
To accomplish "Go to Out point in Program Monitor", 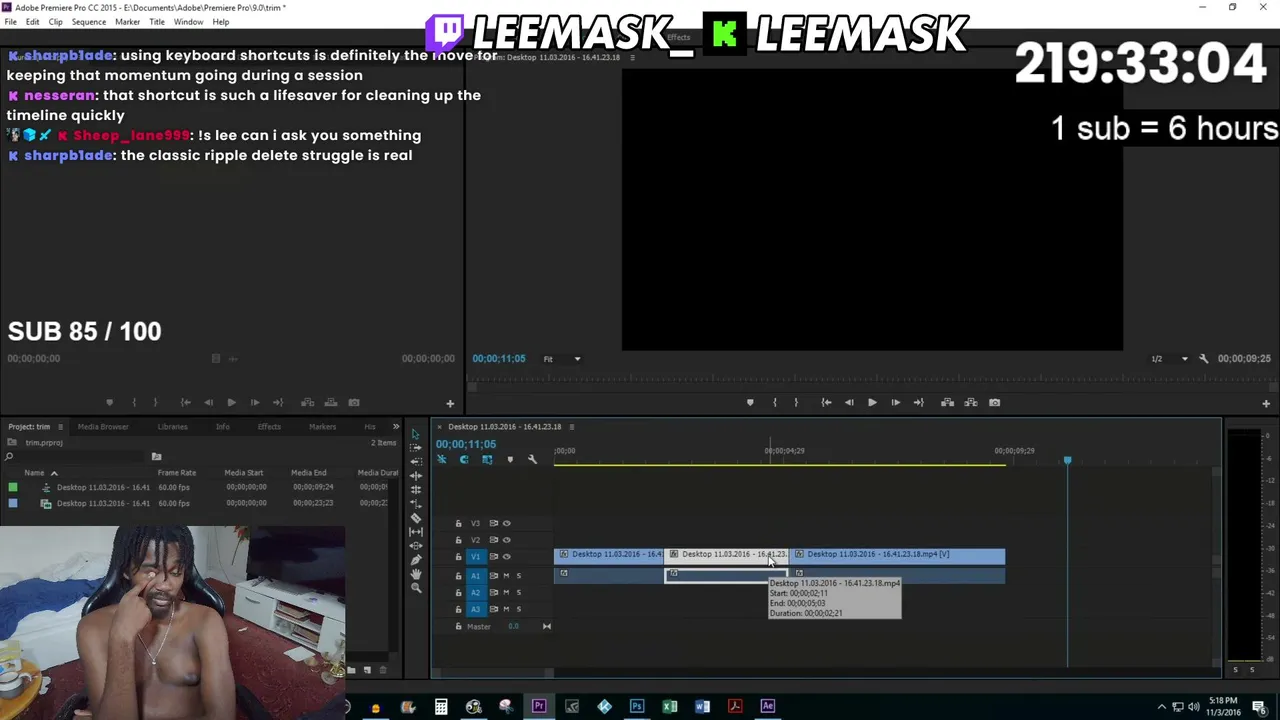I will [918, 402].
